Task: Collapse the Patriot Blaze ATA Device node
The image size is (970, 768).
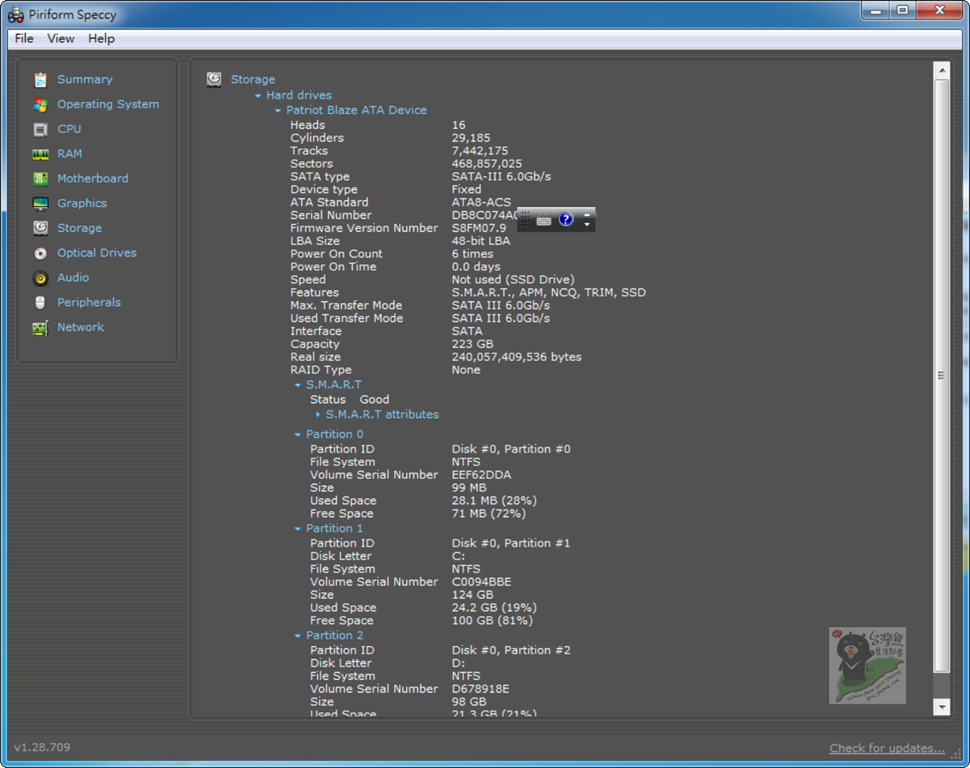Action: 278,111
